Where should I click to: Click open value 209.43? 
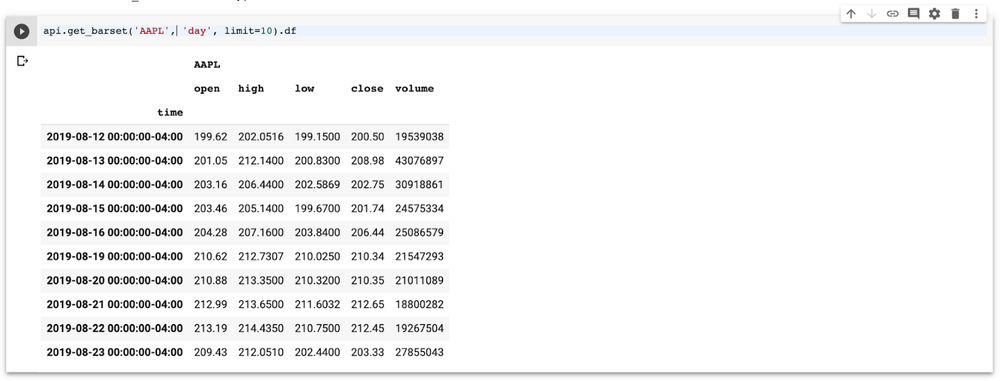point(210,352)
